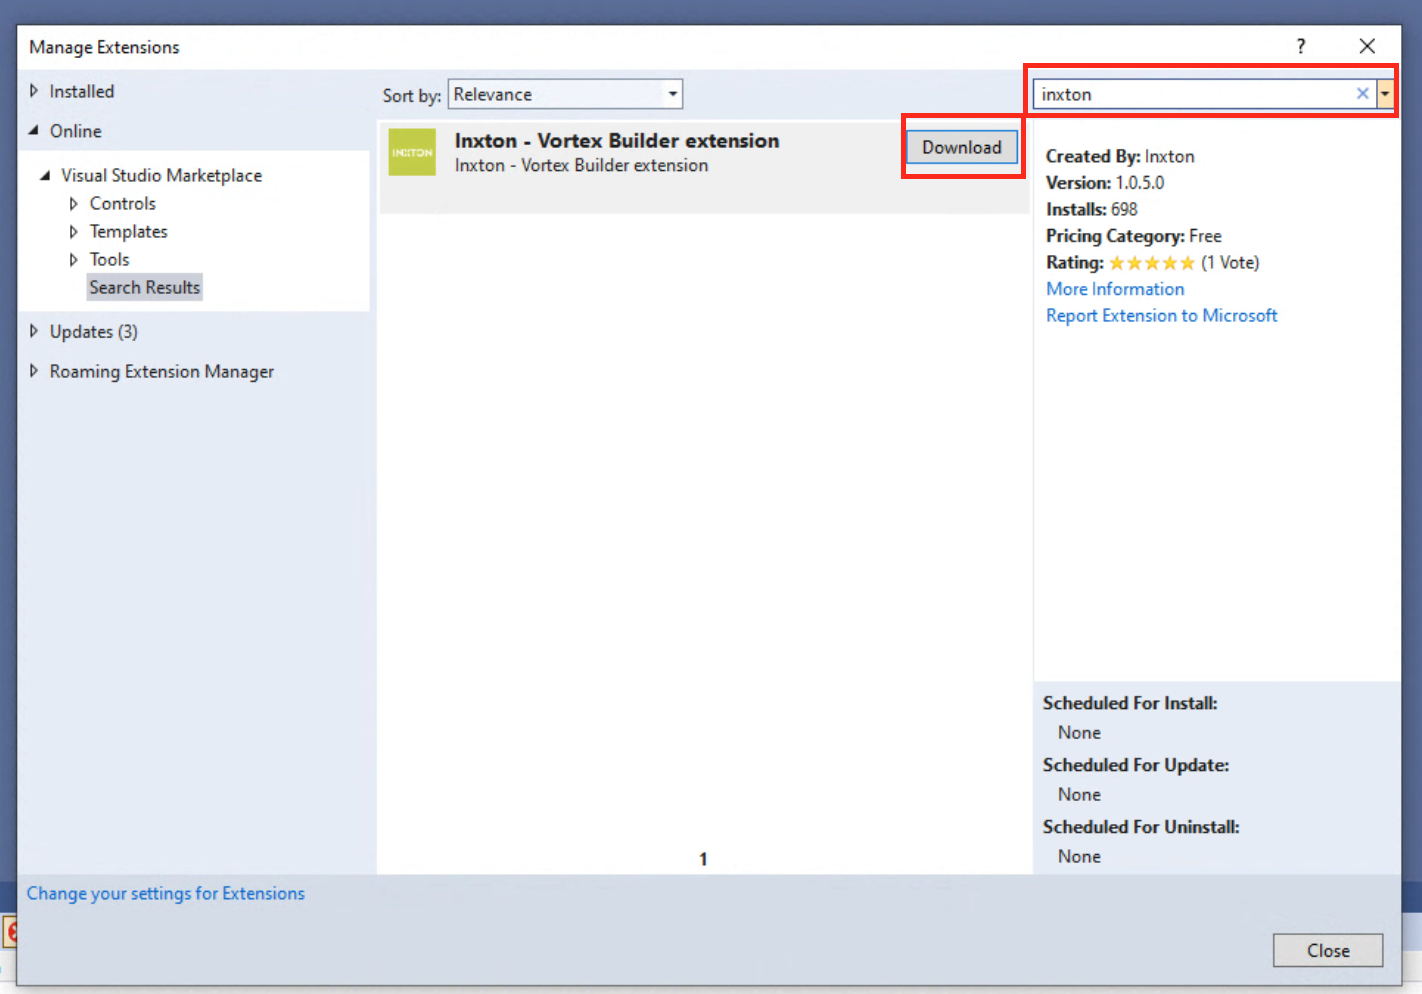Select the Controls tree label
1422x994 pixels.
(123, 203)
